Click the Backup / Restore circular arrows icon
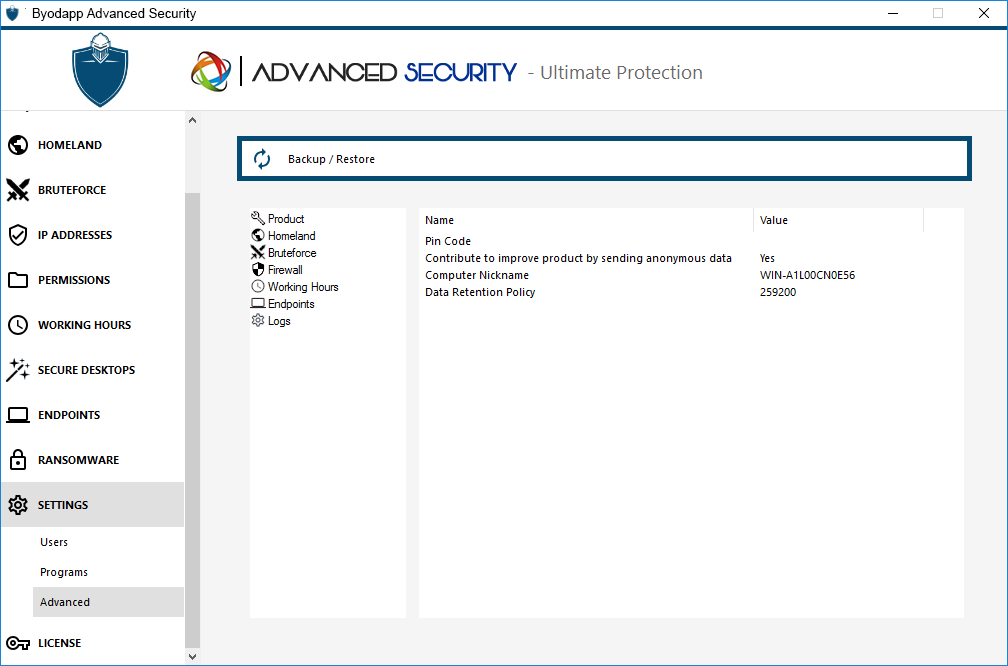This screenshot has height=666, width=1008. (262, 159)
